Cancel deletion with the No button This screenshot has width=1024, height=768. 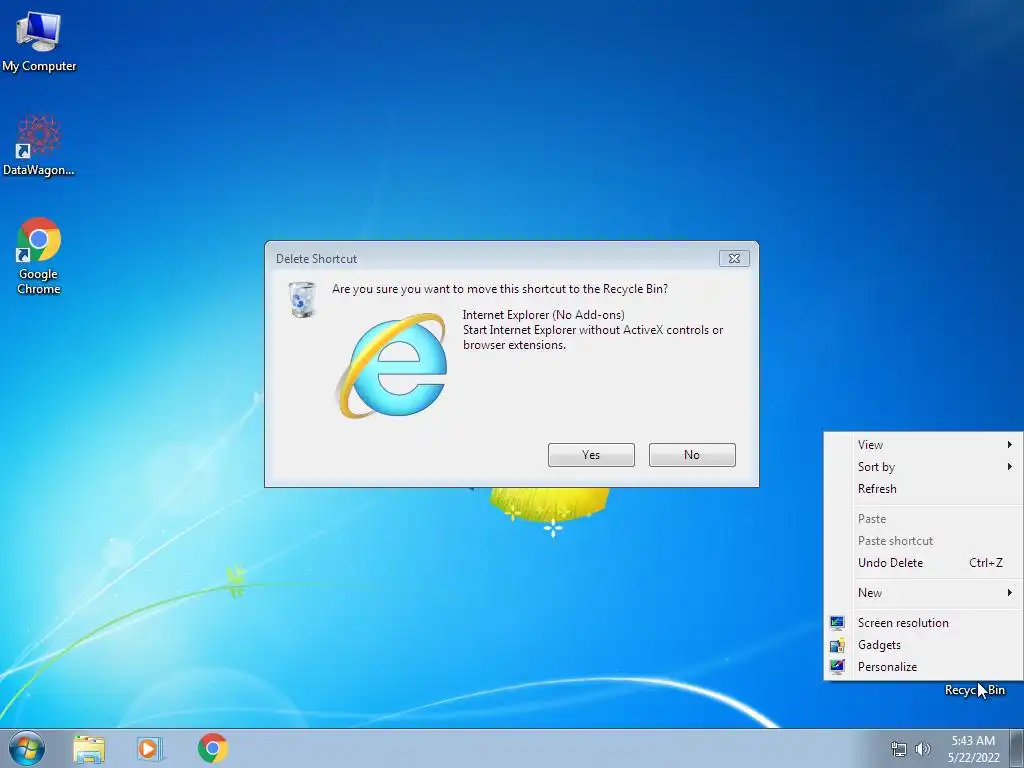(692, 455)
